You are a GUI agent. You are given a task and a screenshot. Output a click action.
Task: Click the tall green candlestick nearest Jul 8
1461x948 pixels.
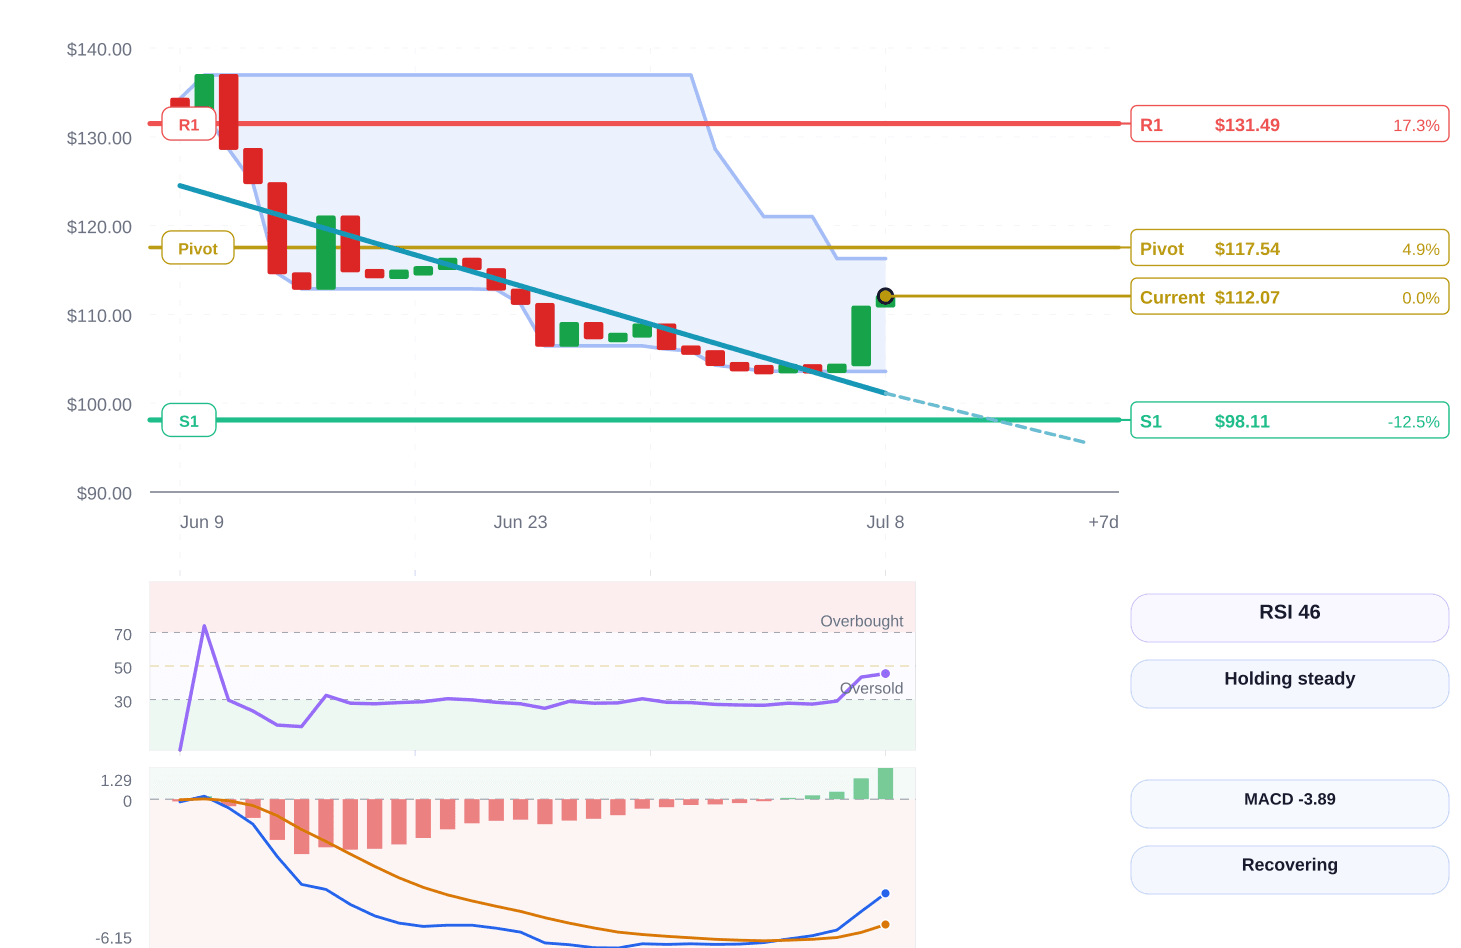pos(861,336)
